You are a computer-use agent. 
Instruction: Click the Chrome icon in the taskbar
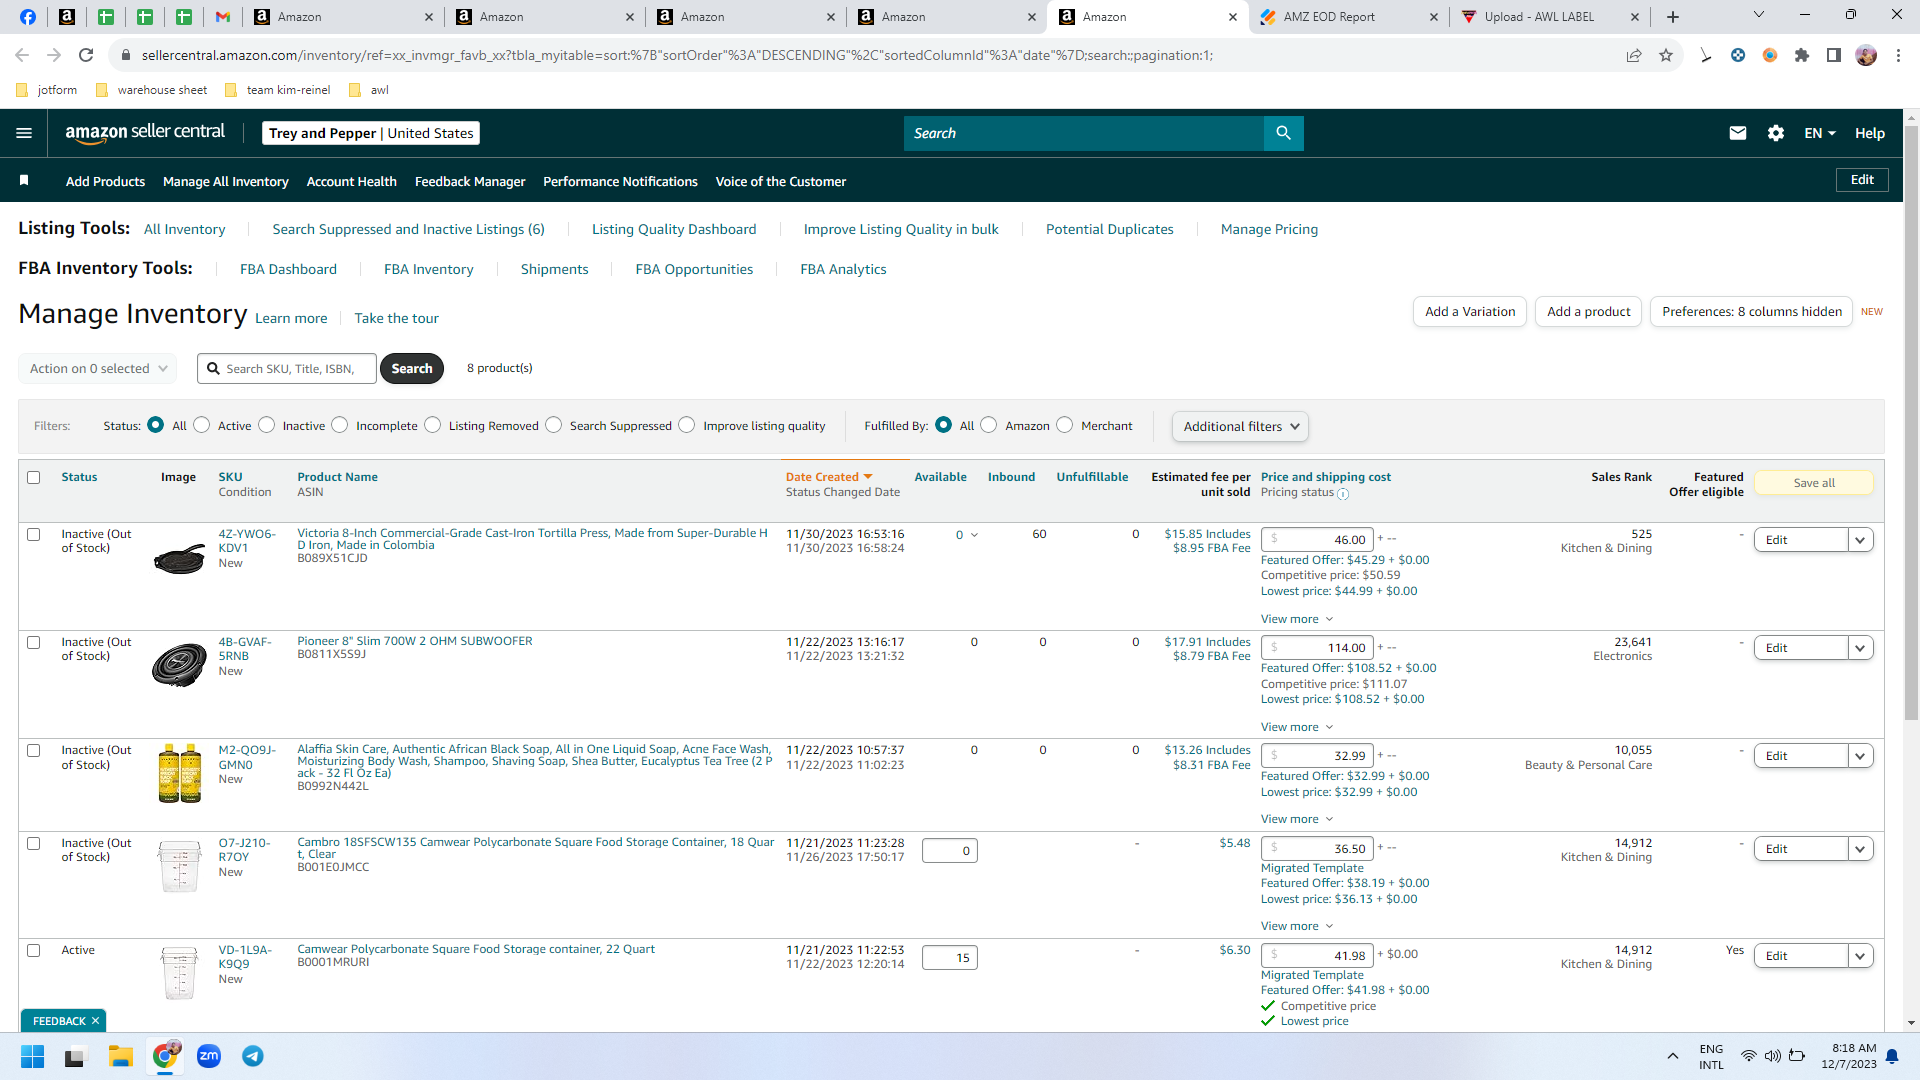(165, 1056)
